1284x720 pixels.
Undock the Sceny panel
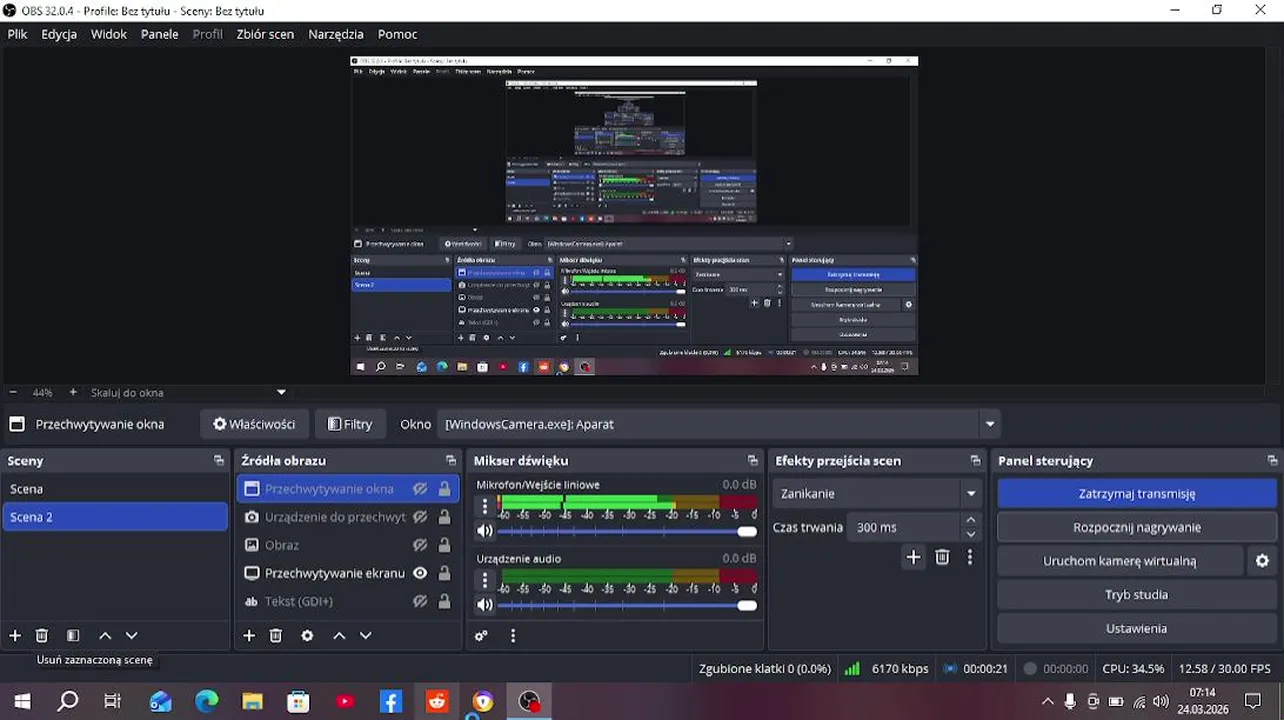(219, 460)
